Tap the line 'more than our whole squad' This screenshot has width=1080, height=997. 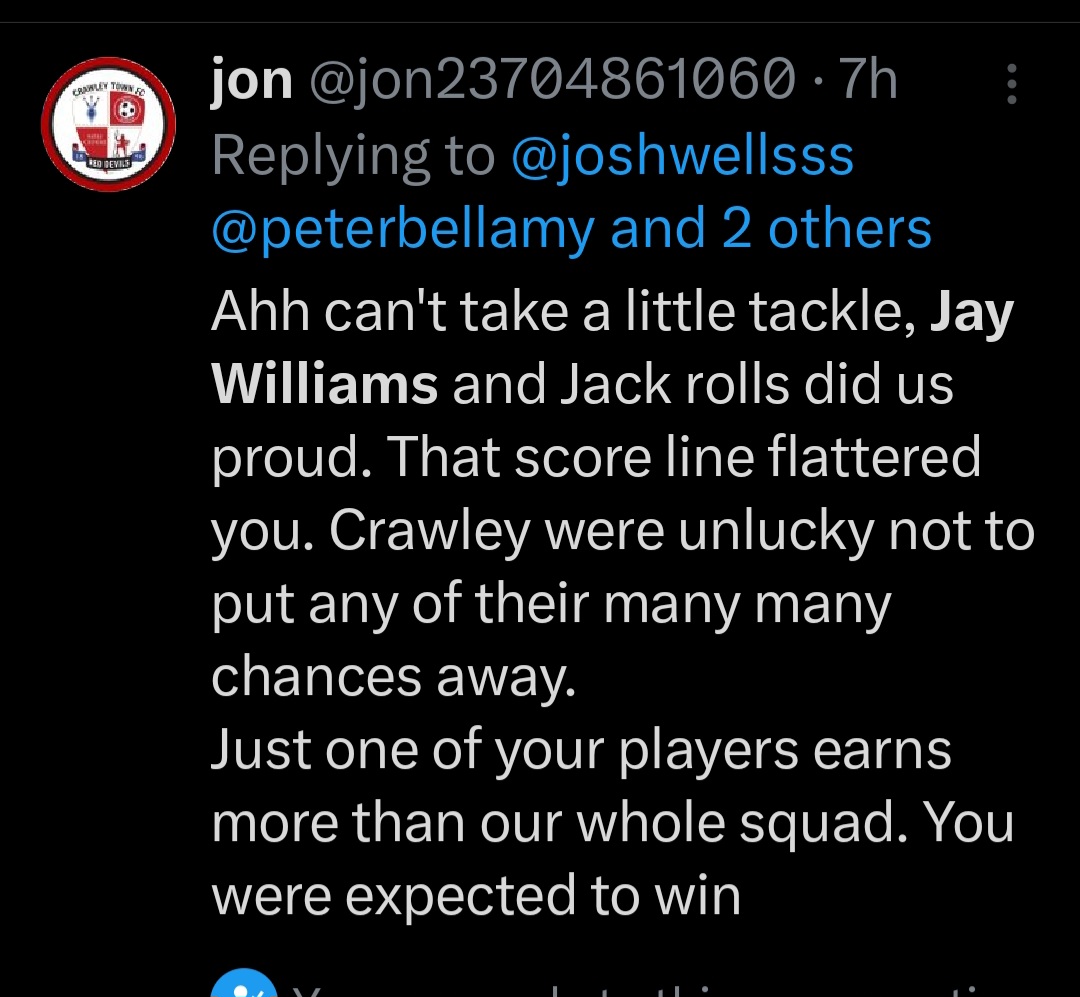tap(612, 824)
